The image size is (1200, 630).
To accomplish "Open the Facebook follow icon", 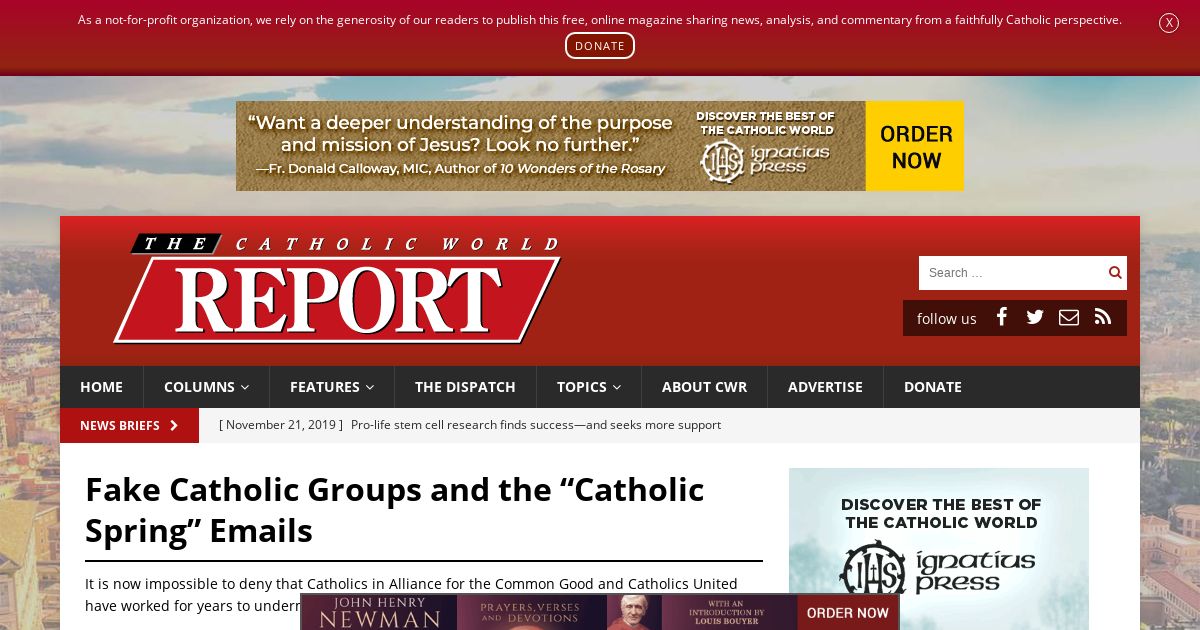I will click(x=1001, y=317).
